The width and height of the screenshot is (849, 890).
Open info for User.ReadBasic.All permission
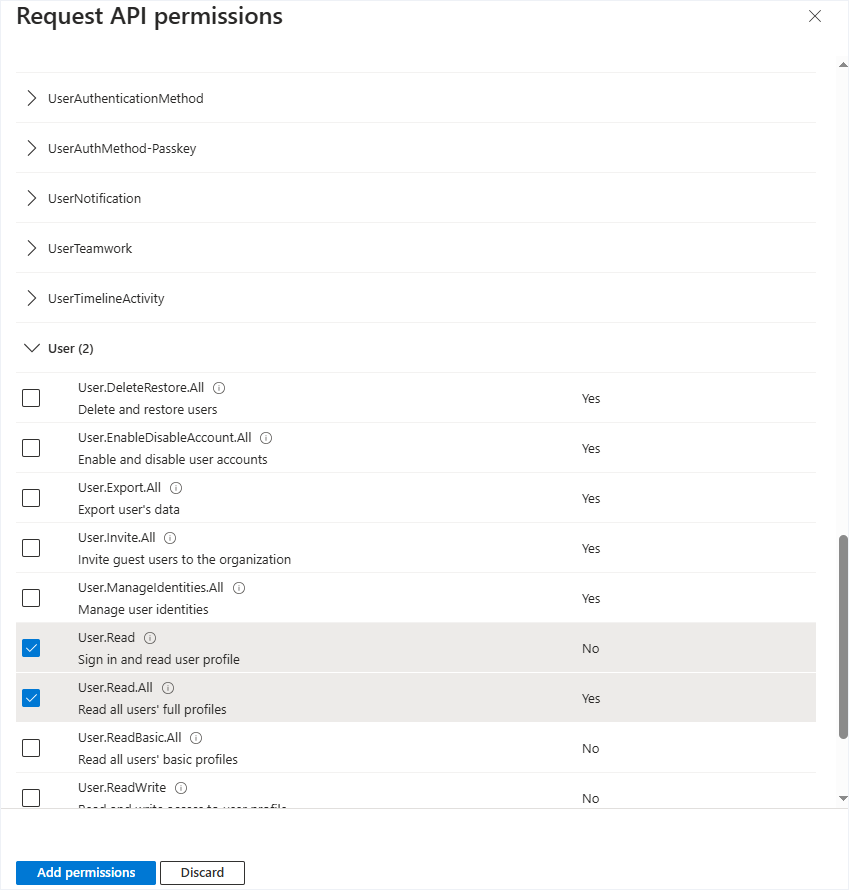[x=196, y=738]
